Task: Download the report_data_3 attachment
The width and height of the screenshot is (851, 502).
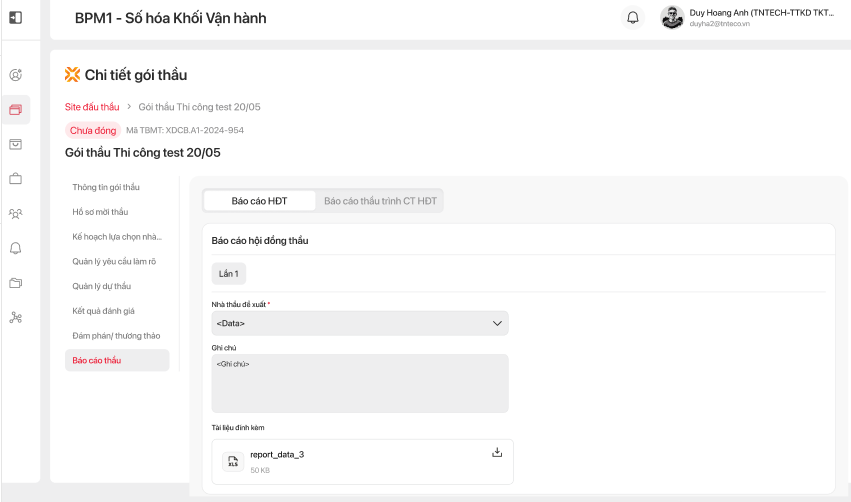Action: click(x=497, y=453)
